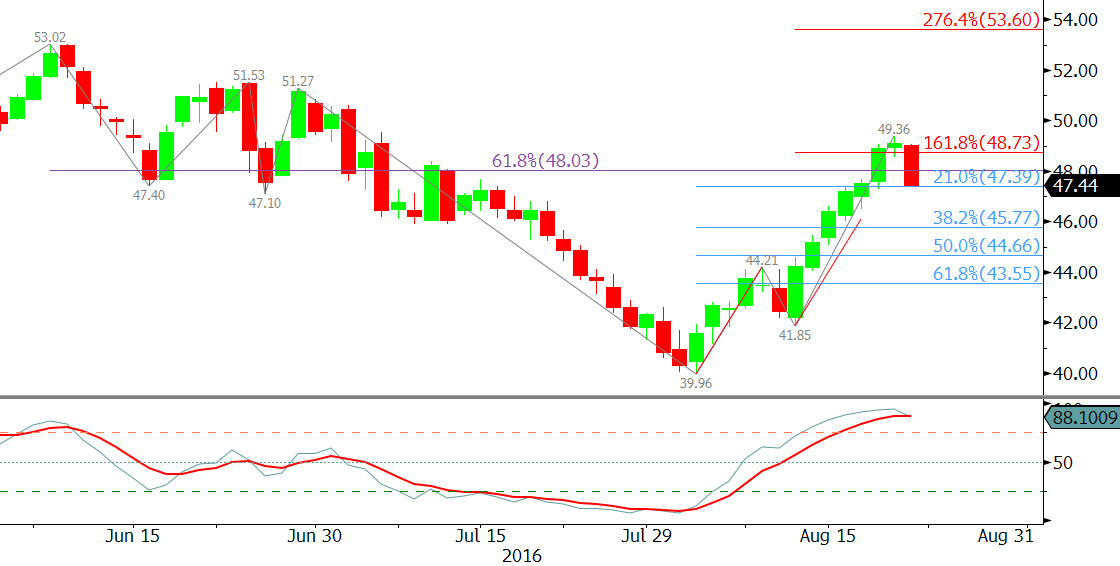Click the 39.96 bottom price label
Image resolution: width=1120 pixels, height=566 pixels.
click(x=696, y=382)
